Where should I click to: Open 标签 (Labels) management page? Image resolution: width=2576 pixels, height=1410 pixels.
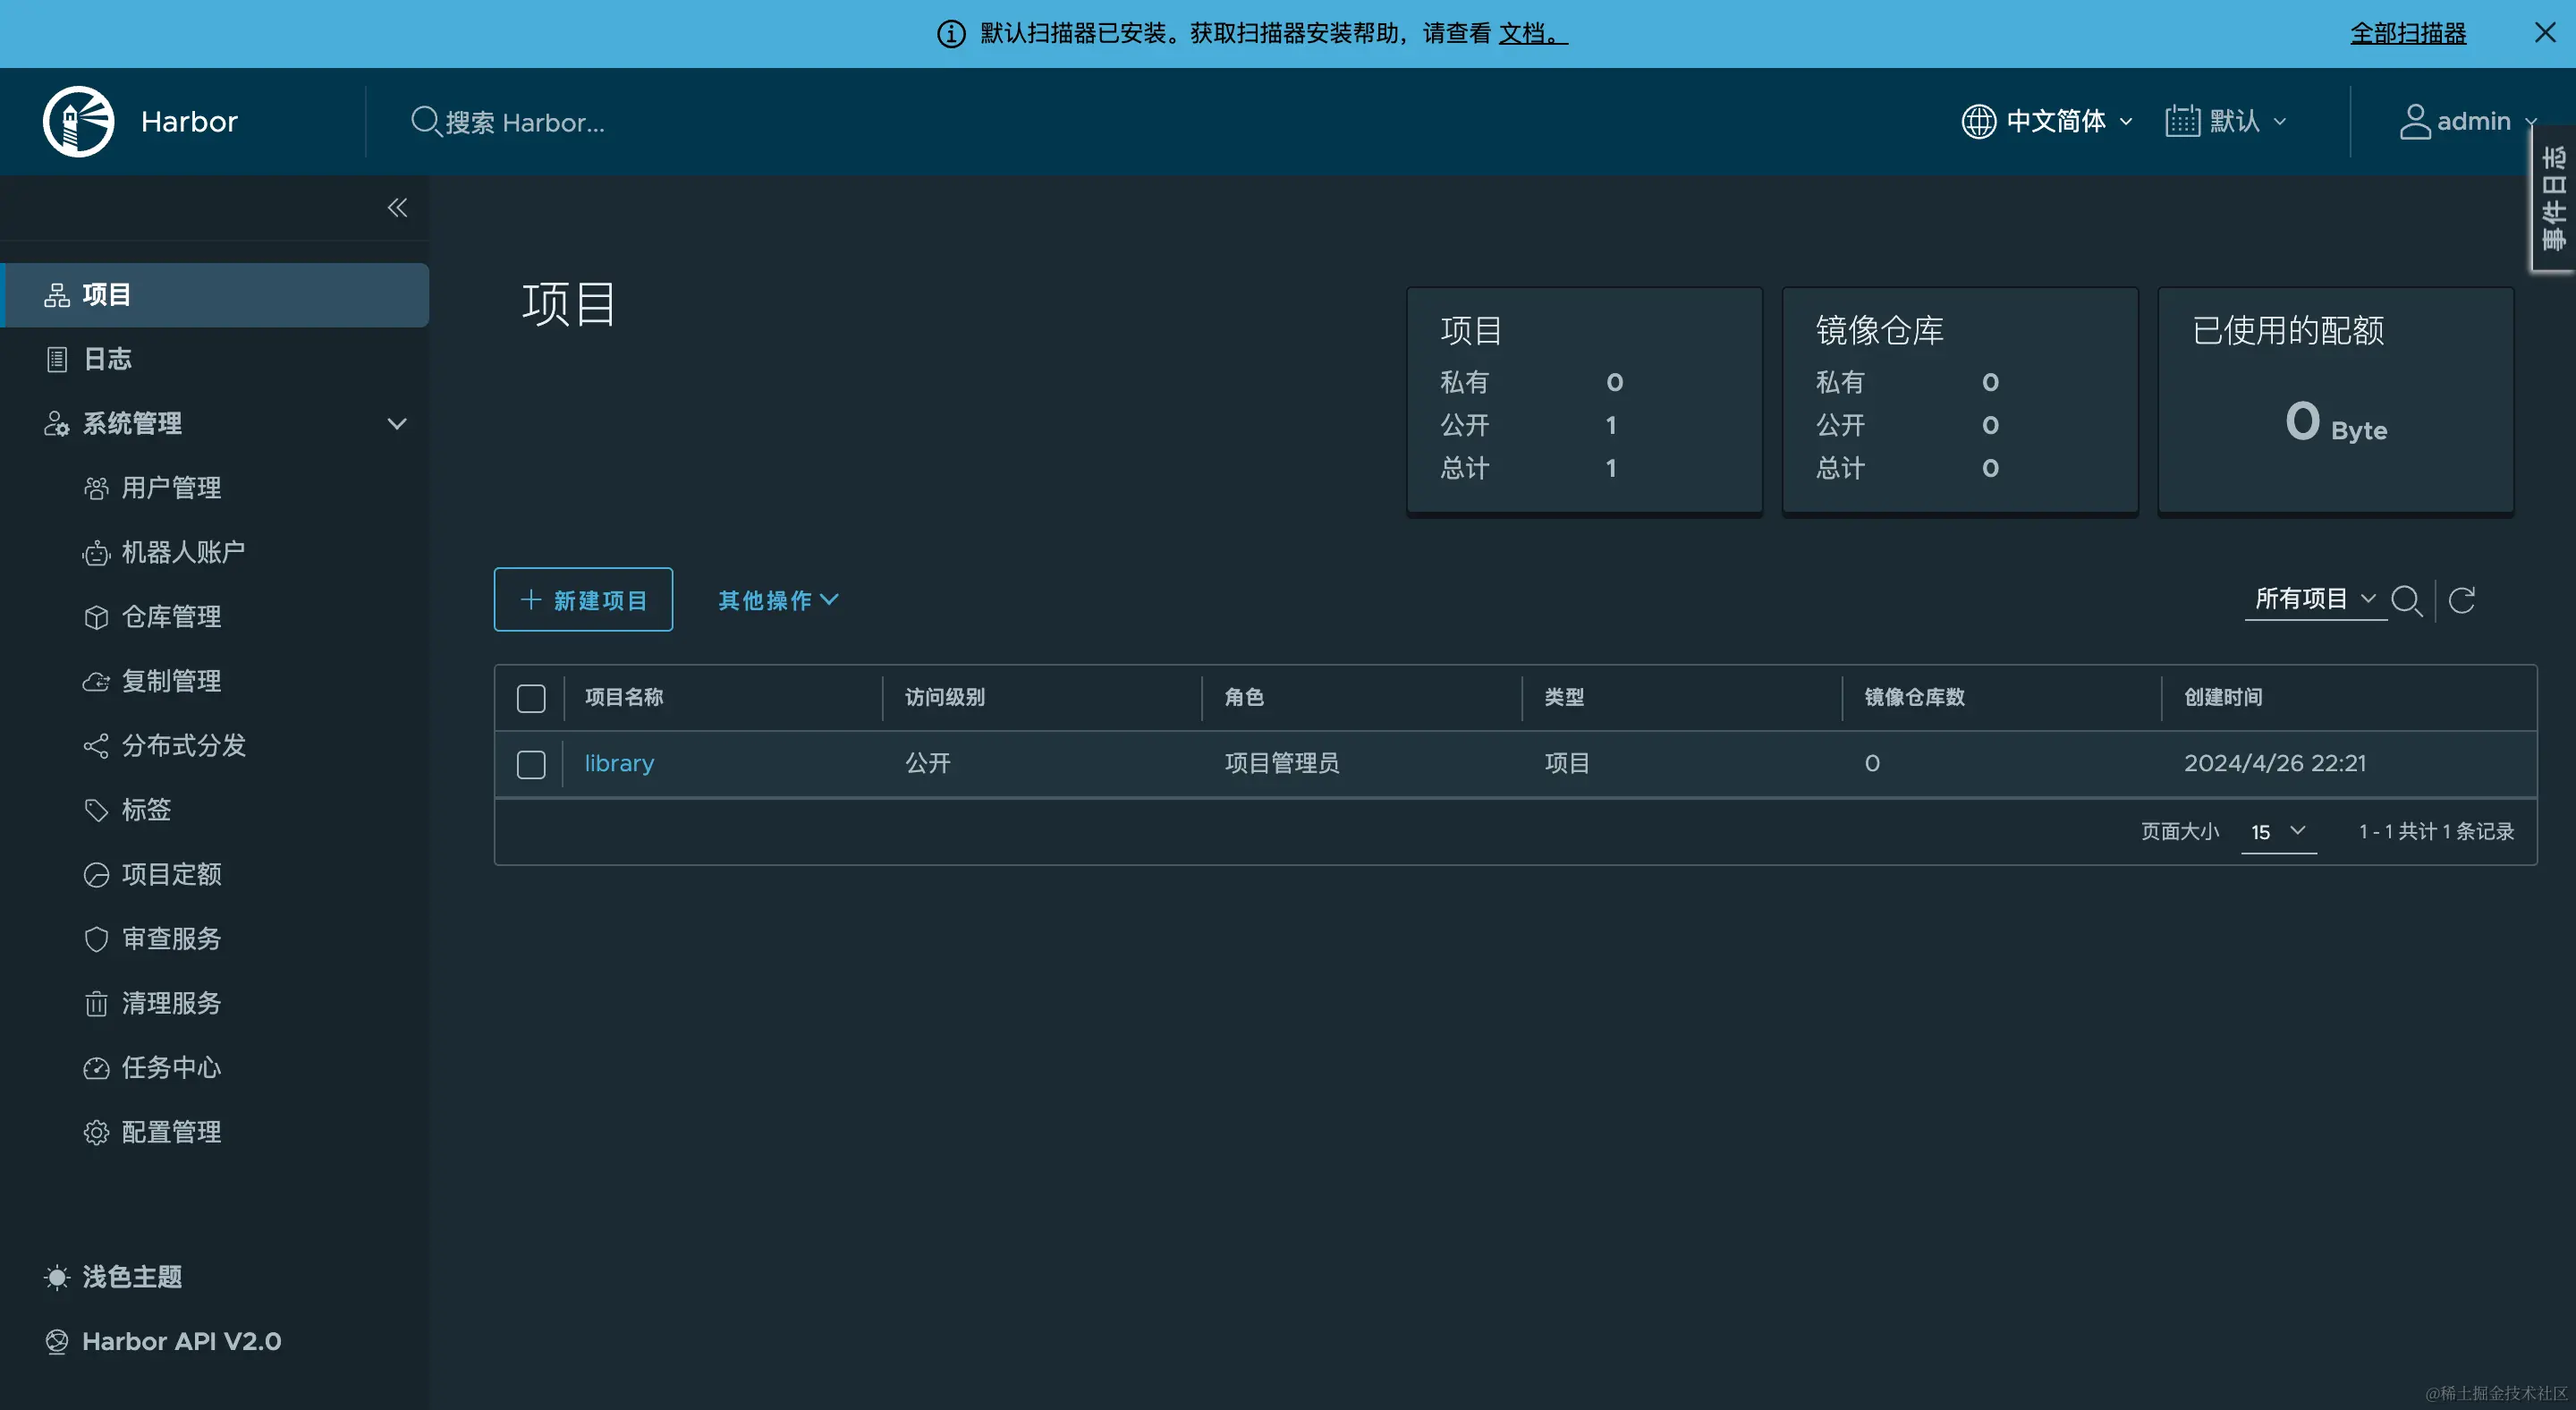tap(146, 810)
